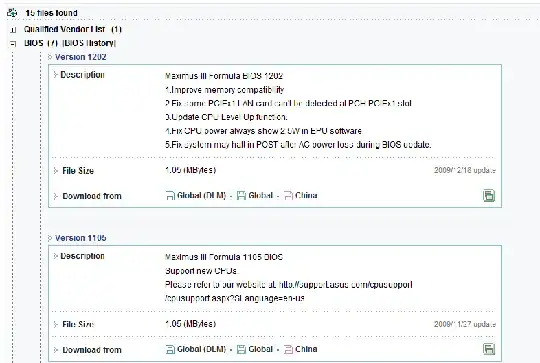The image size is (540, 363).
Task: Download Version 1105 from Global server
Action: pos(260,349)
